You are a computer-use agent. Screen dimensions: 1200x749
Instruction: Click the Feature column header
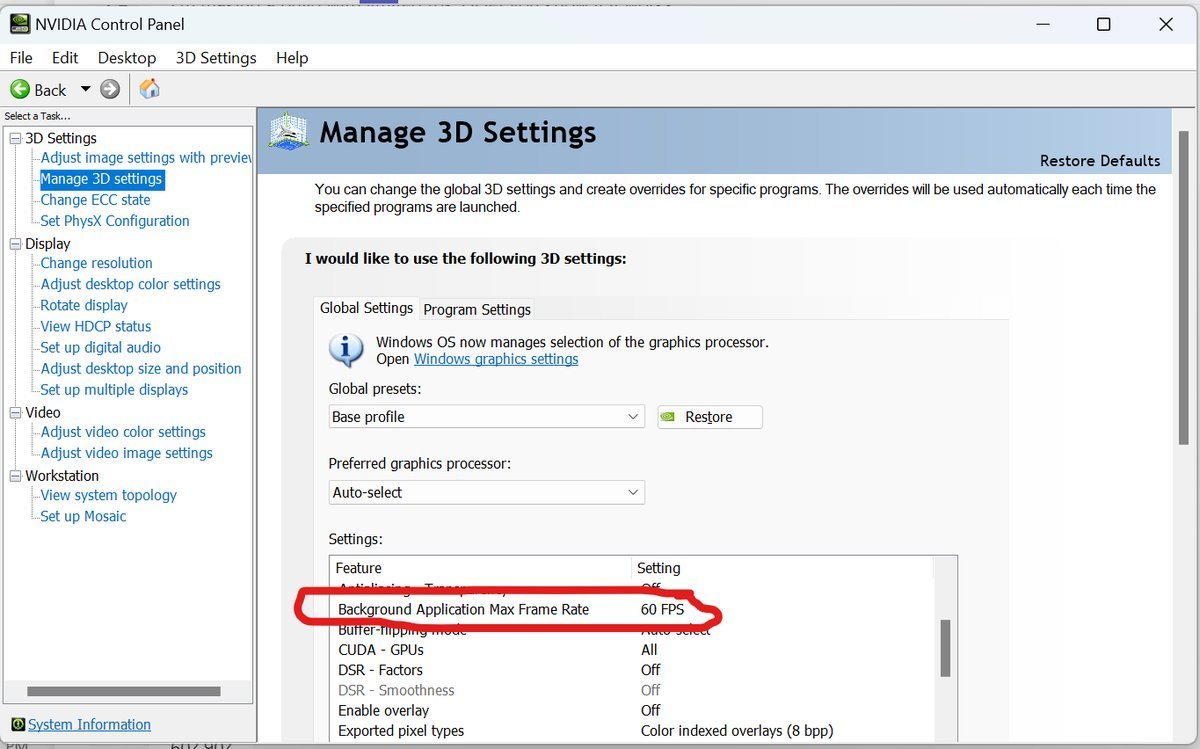481,568
